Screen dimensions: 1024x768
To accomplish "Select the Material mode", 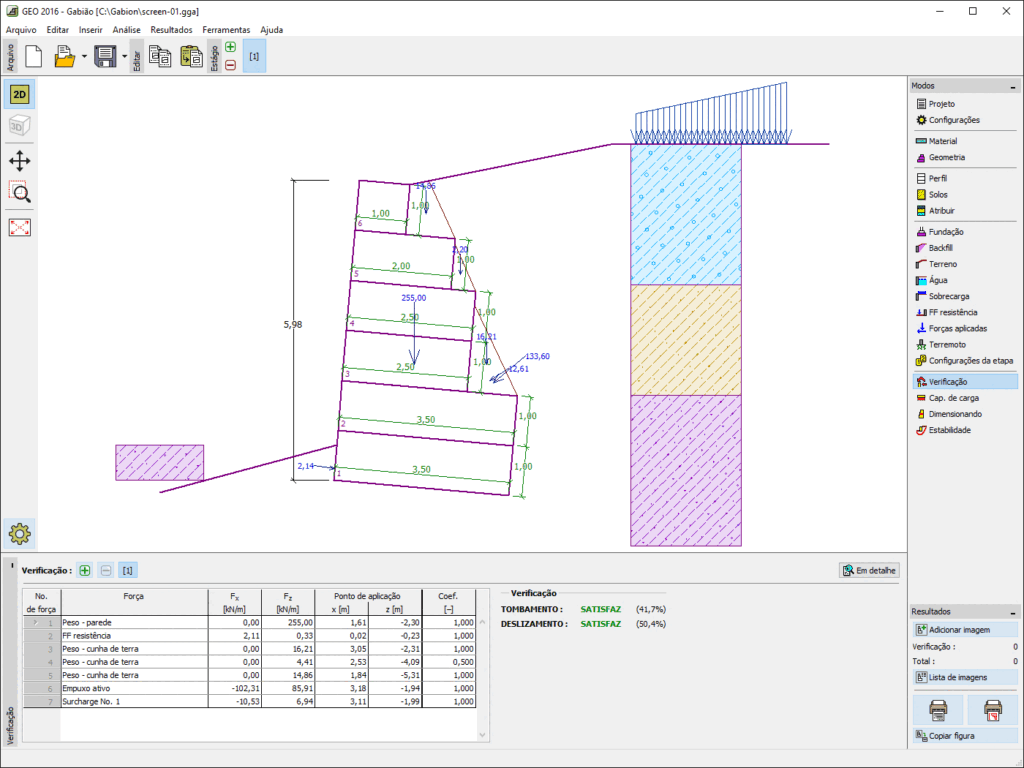I will pyautogui.click(x=965, y=141).
